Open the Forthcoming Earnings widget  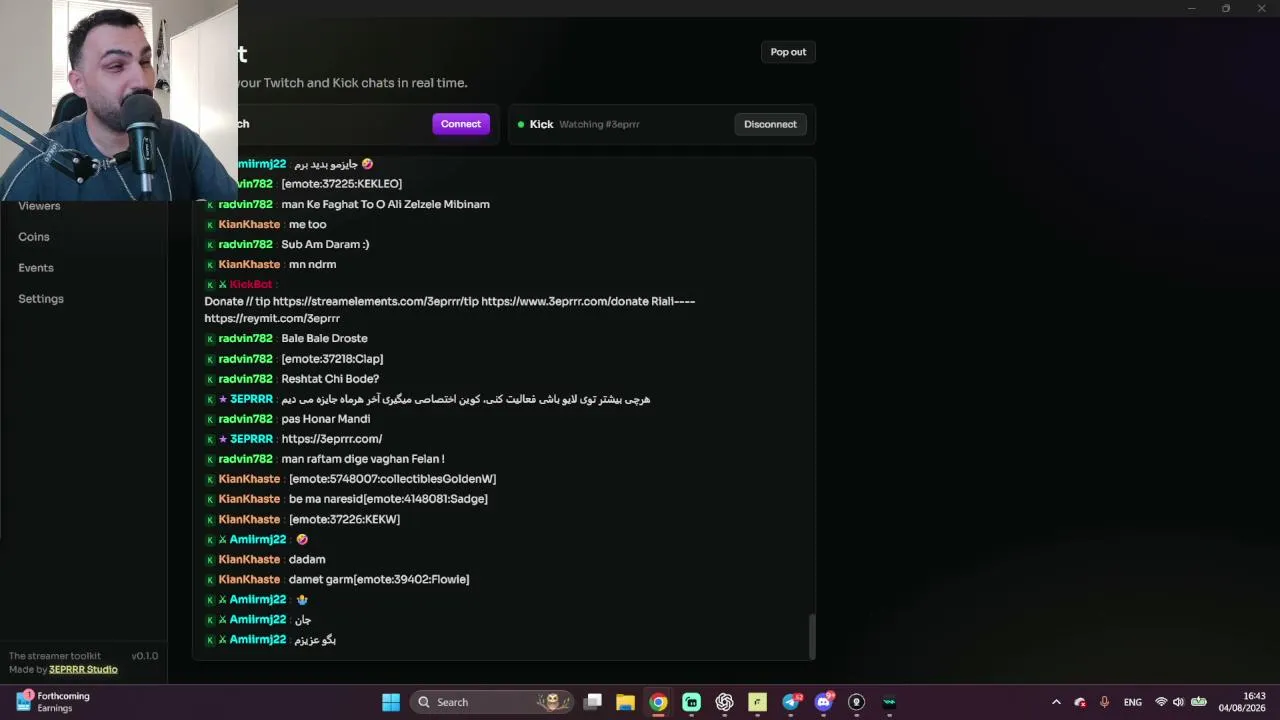53,702
